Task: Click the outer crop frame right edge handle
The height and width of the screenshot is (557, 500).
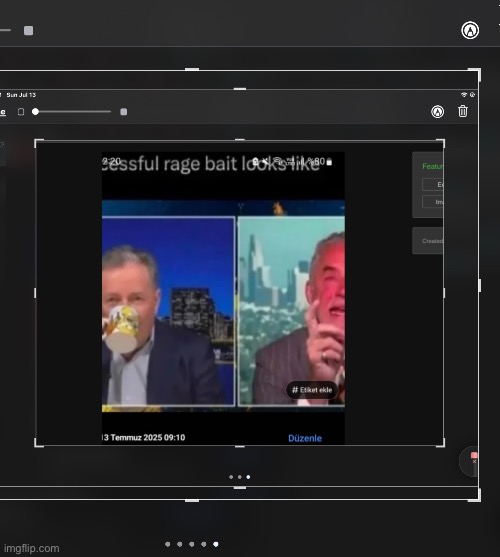Action: (480, 285)
